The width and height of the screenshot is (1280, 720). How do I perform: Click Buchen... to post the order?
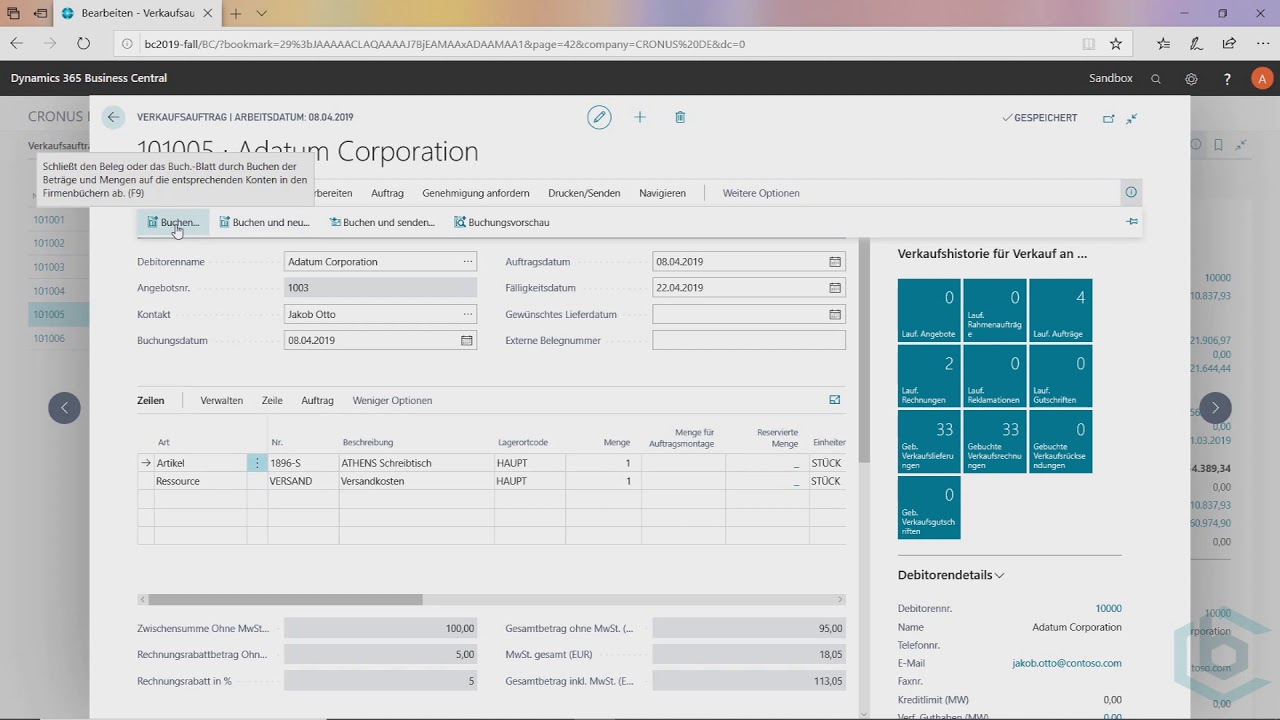pos(173,222)
